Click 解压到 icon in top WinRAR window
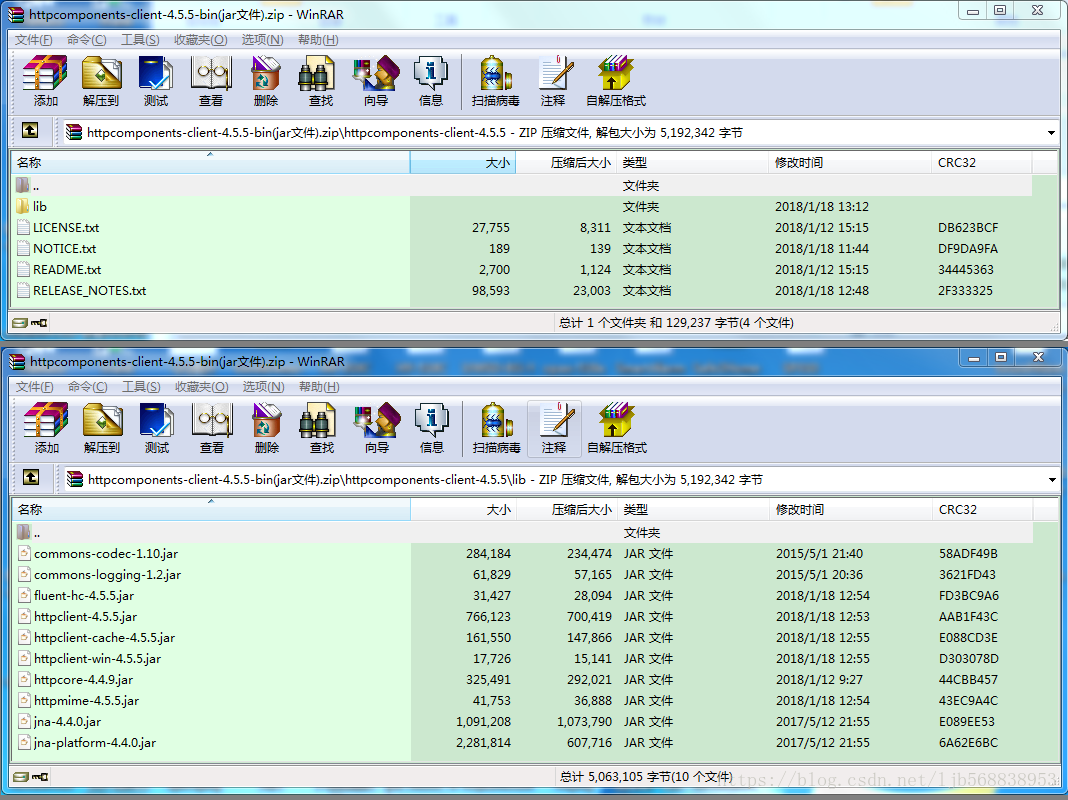 tap(101, 81)
